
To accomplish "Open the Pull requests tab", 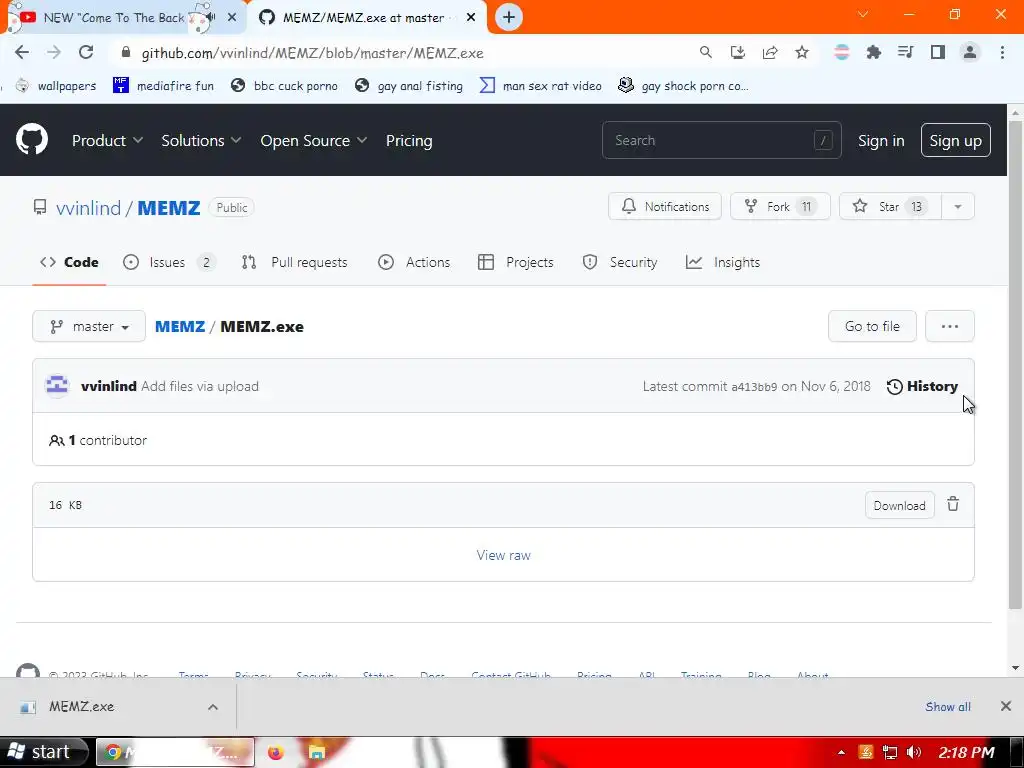I will [x=295, y=262].
